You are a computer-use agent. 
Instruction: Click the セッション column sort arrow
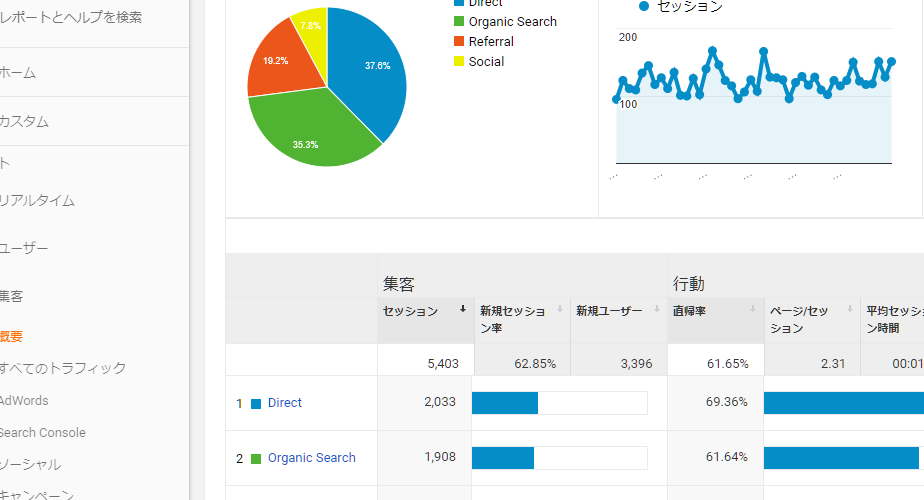(x=463, y=310)
